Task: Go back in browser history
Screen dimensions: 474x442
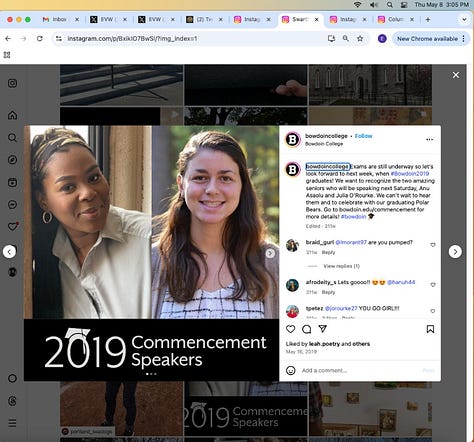Action: tap(8, 38)
